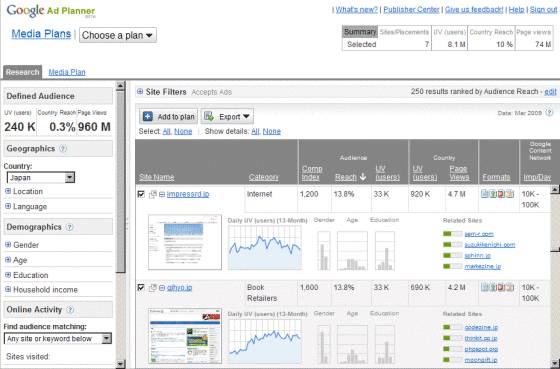Screen dimensions: 560x369
Task: Uncheck the gihyo.jp row checkbox
Action: (x=141, y=287)
